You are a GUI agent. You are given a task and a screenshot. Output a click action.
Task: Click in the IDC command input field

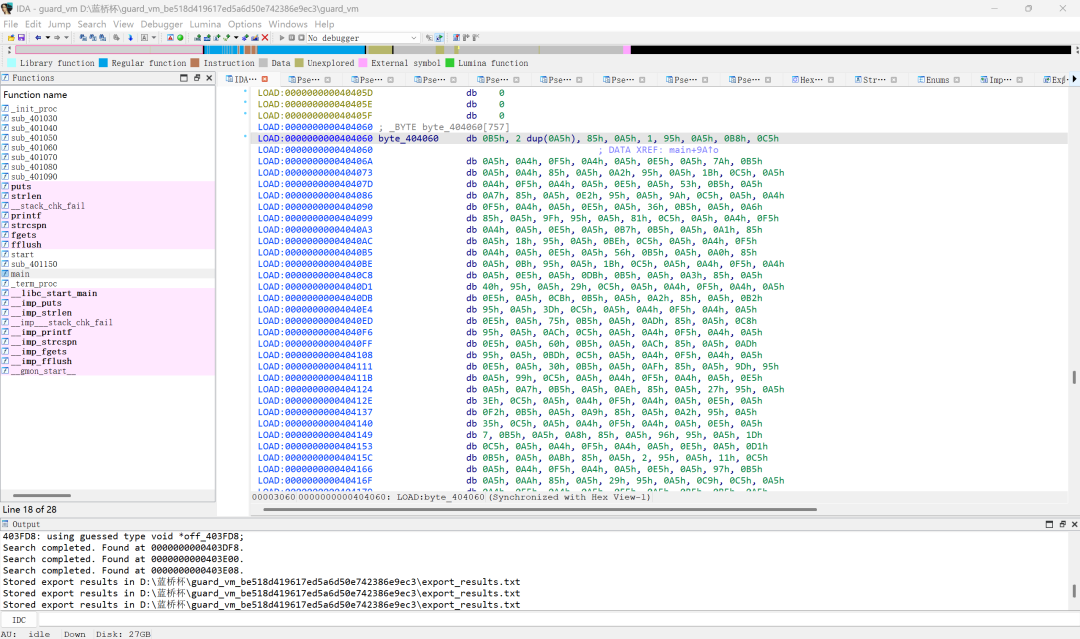pyautogui.click(x=558, y=620)
